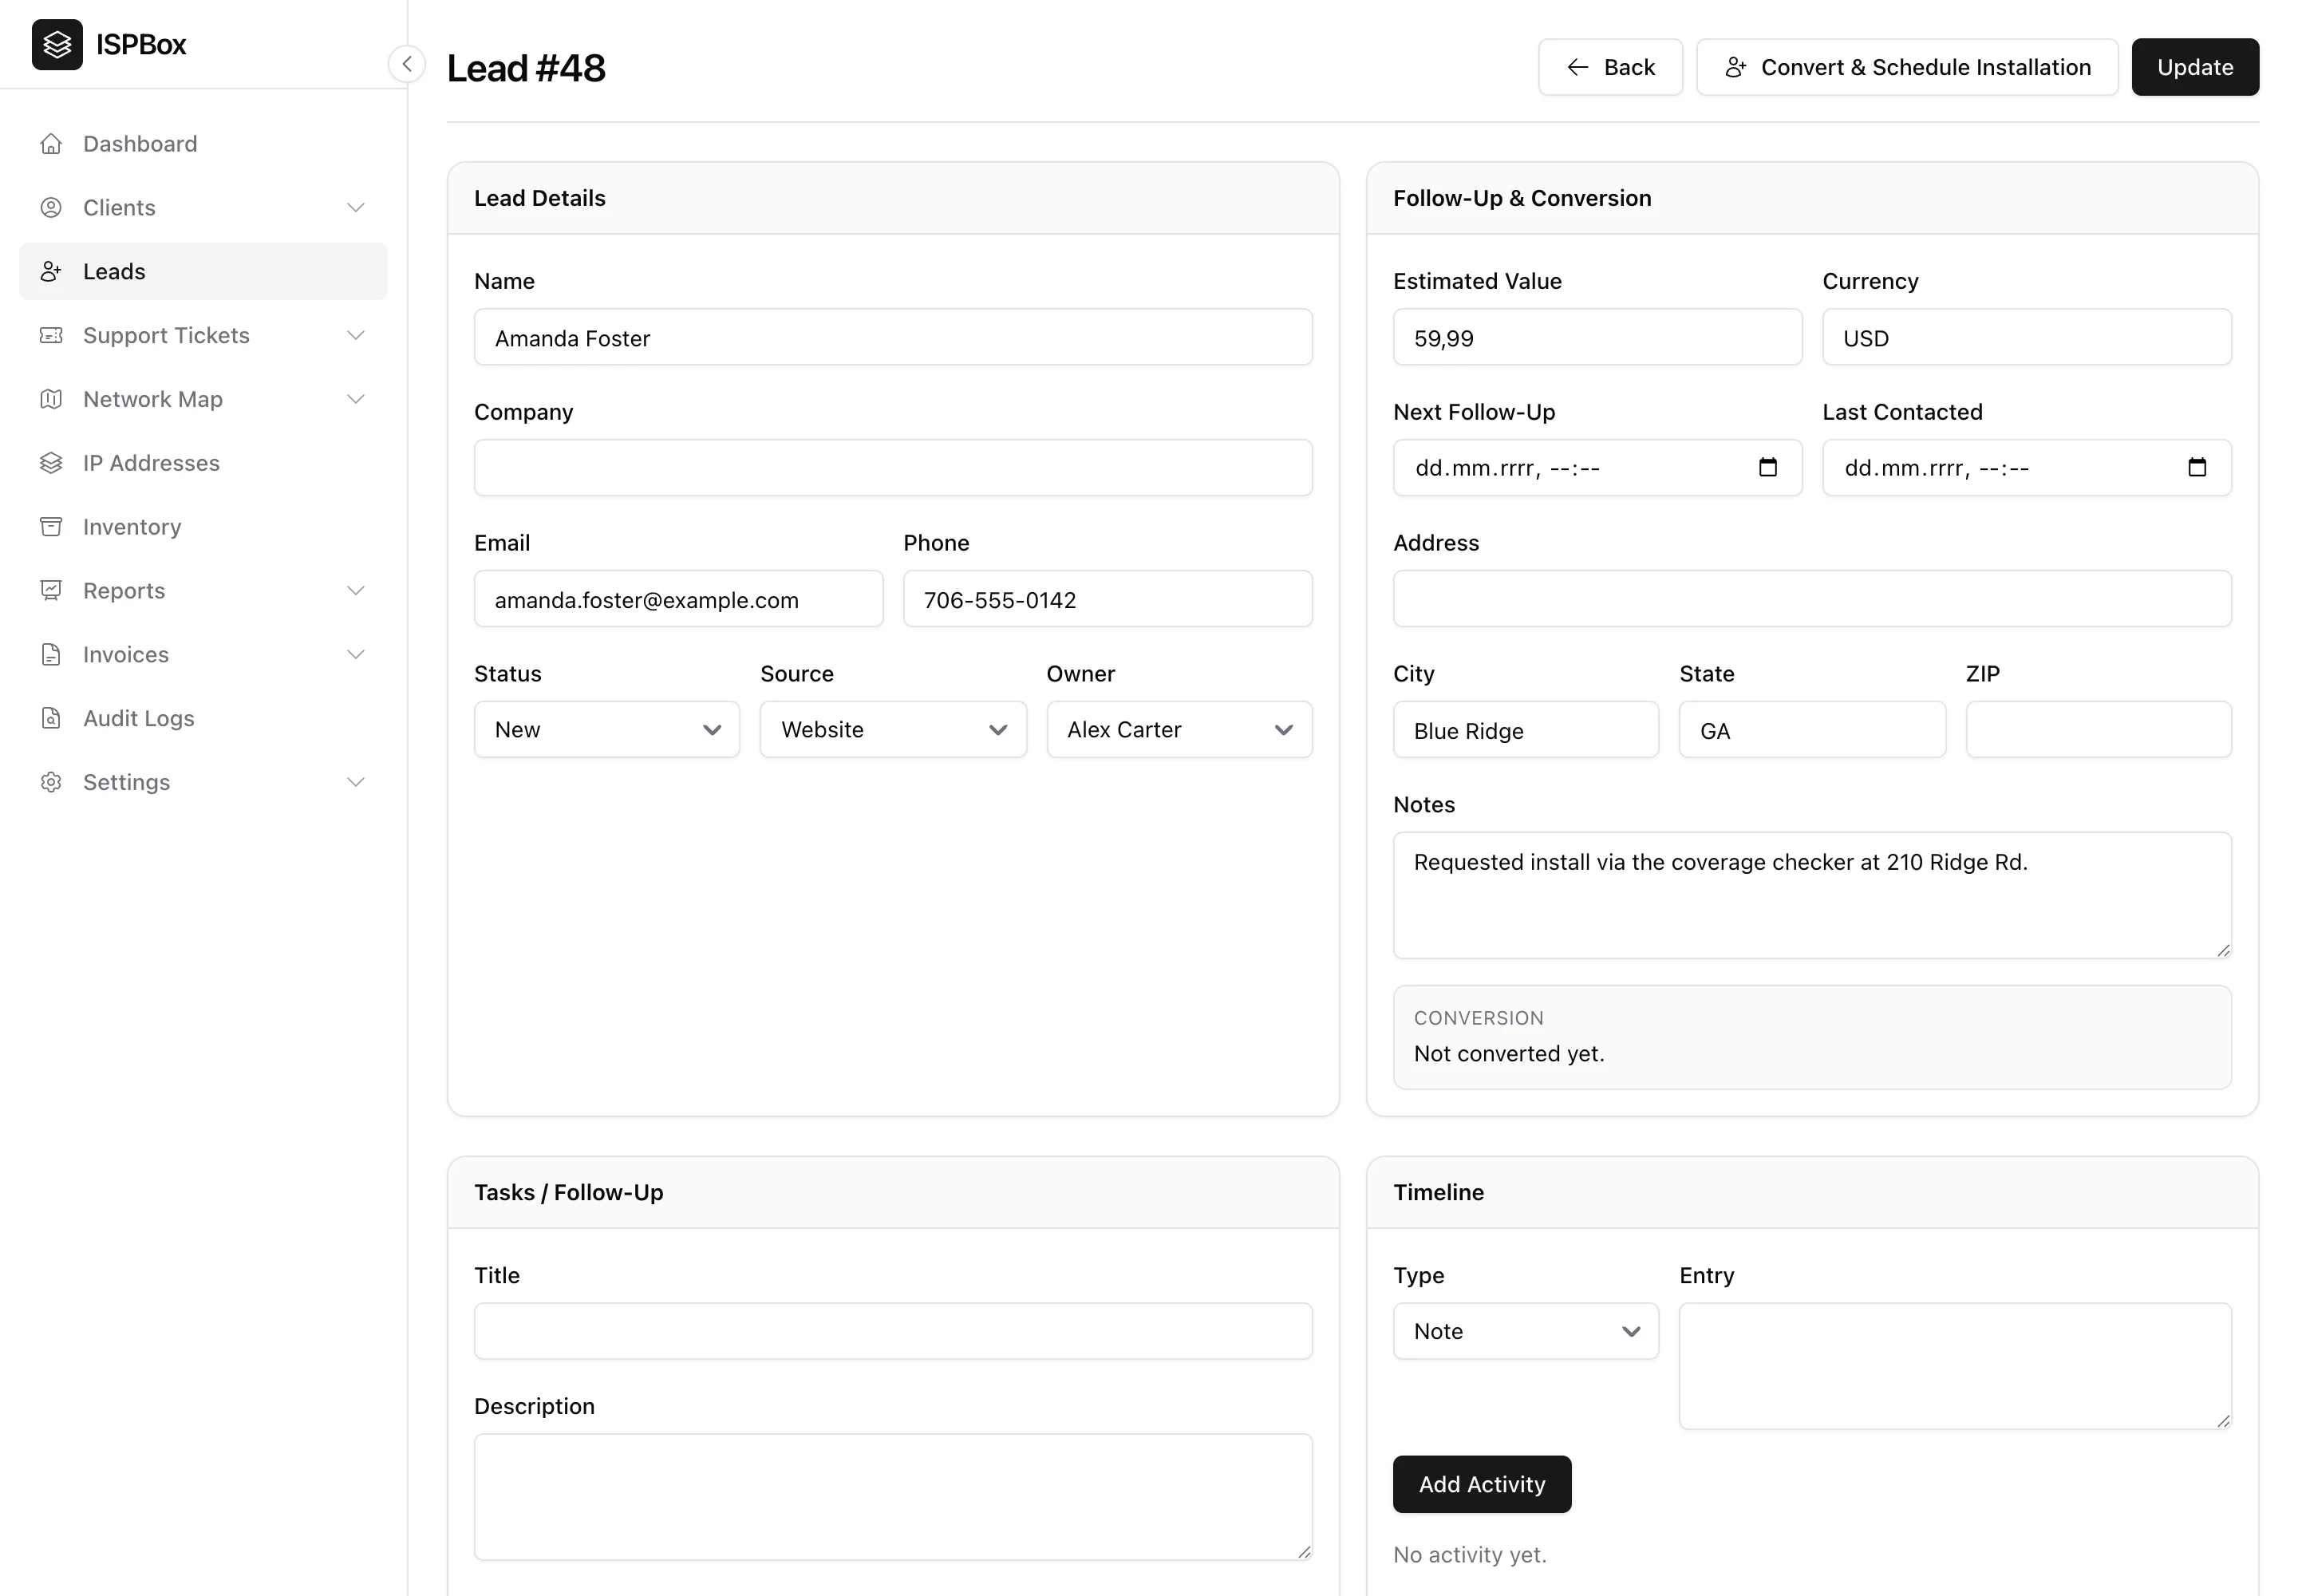Go to Dashboard in the sidebar
The image size is (2298, 1596).
[203, 144]
